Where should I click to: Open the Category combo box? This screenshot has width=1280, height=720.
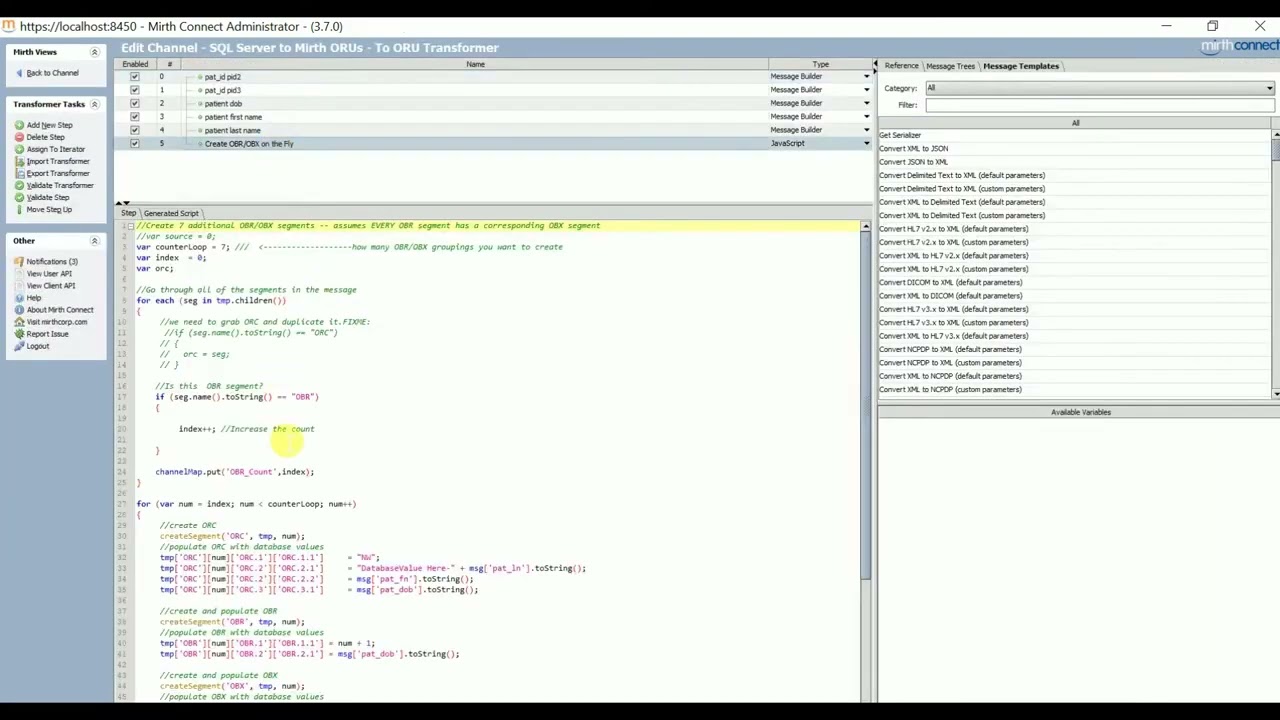coord(1100,88)
